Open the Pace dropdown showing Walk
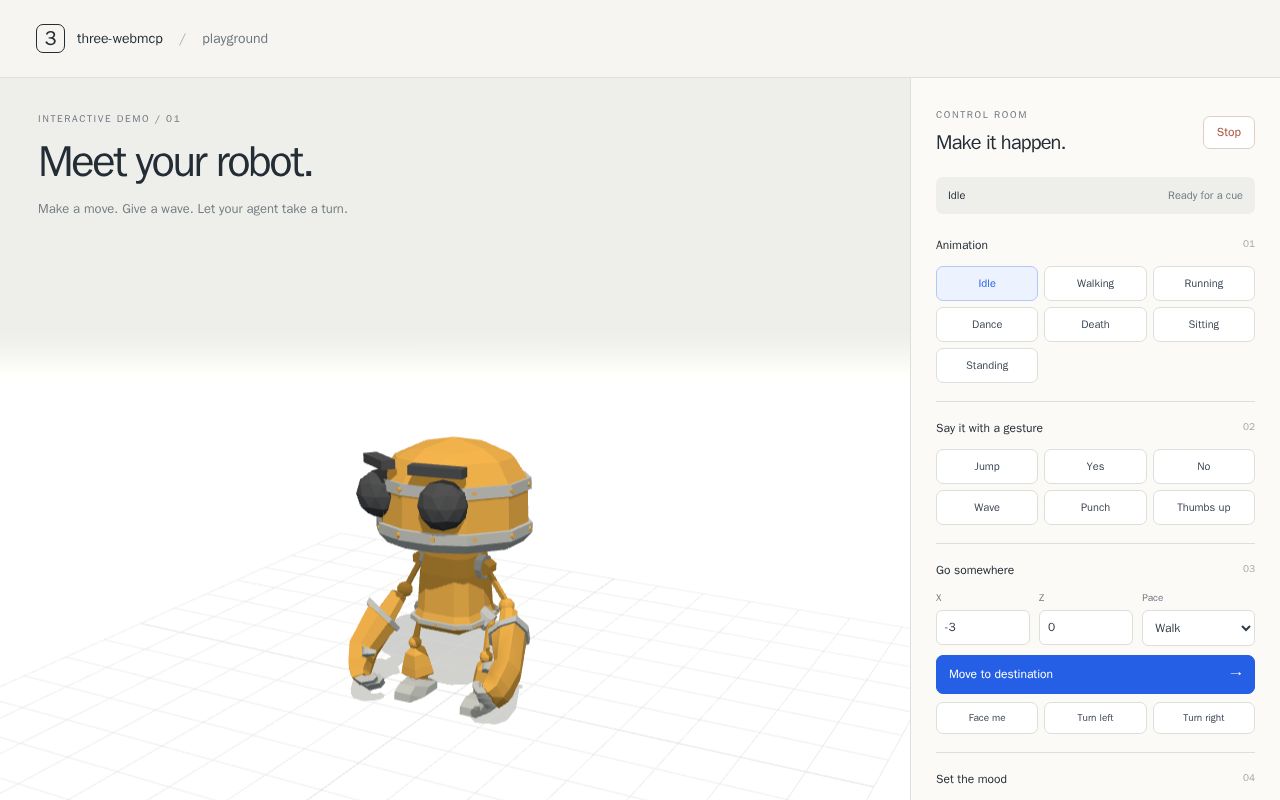Screen dimensions: 1280x800 pyautogui.click(x=1198, y=628)
